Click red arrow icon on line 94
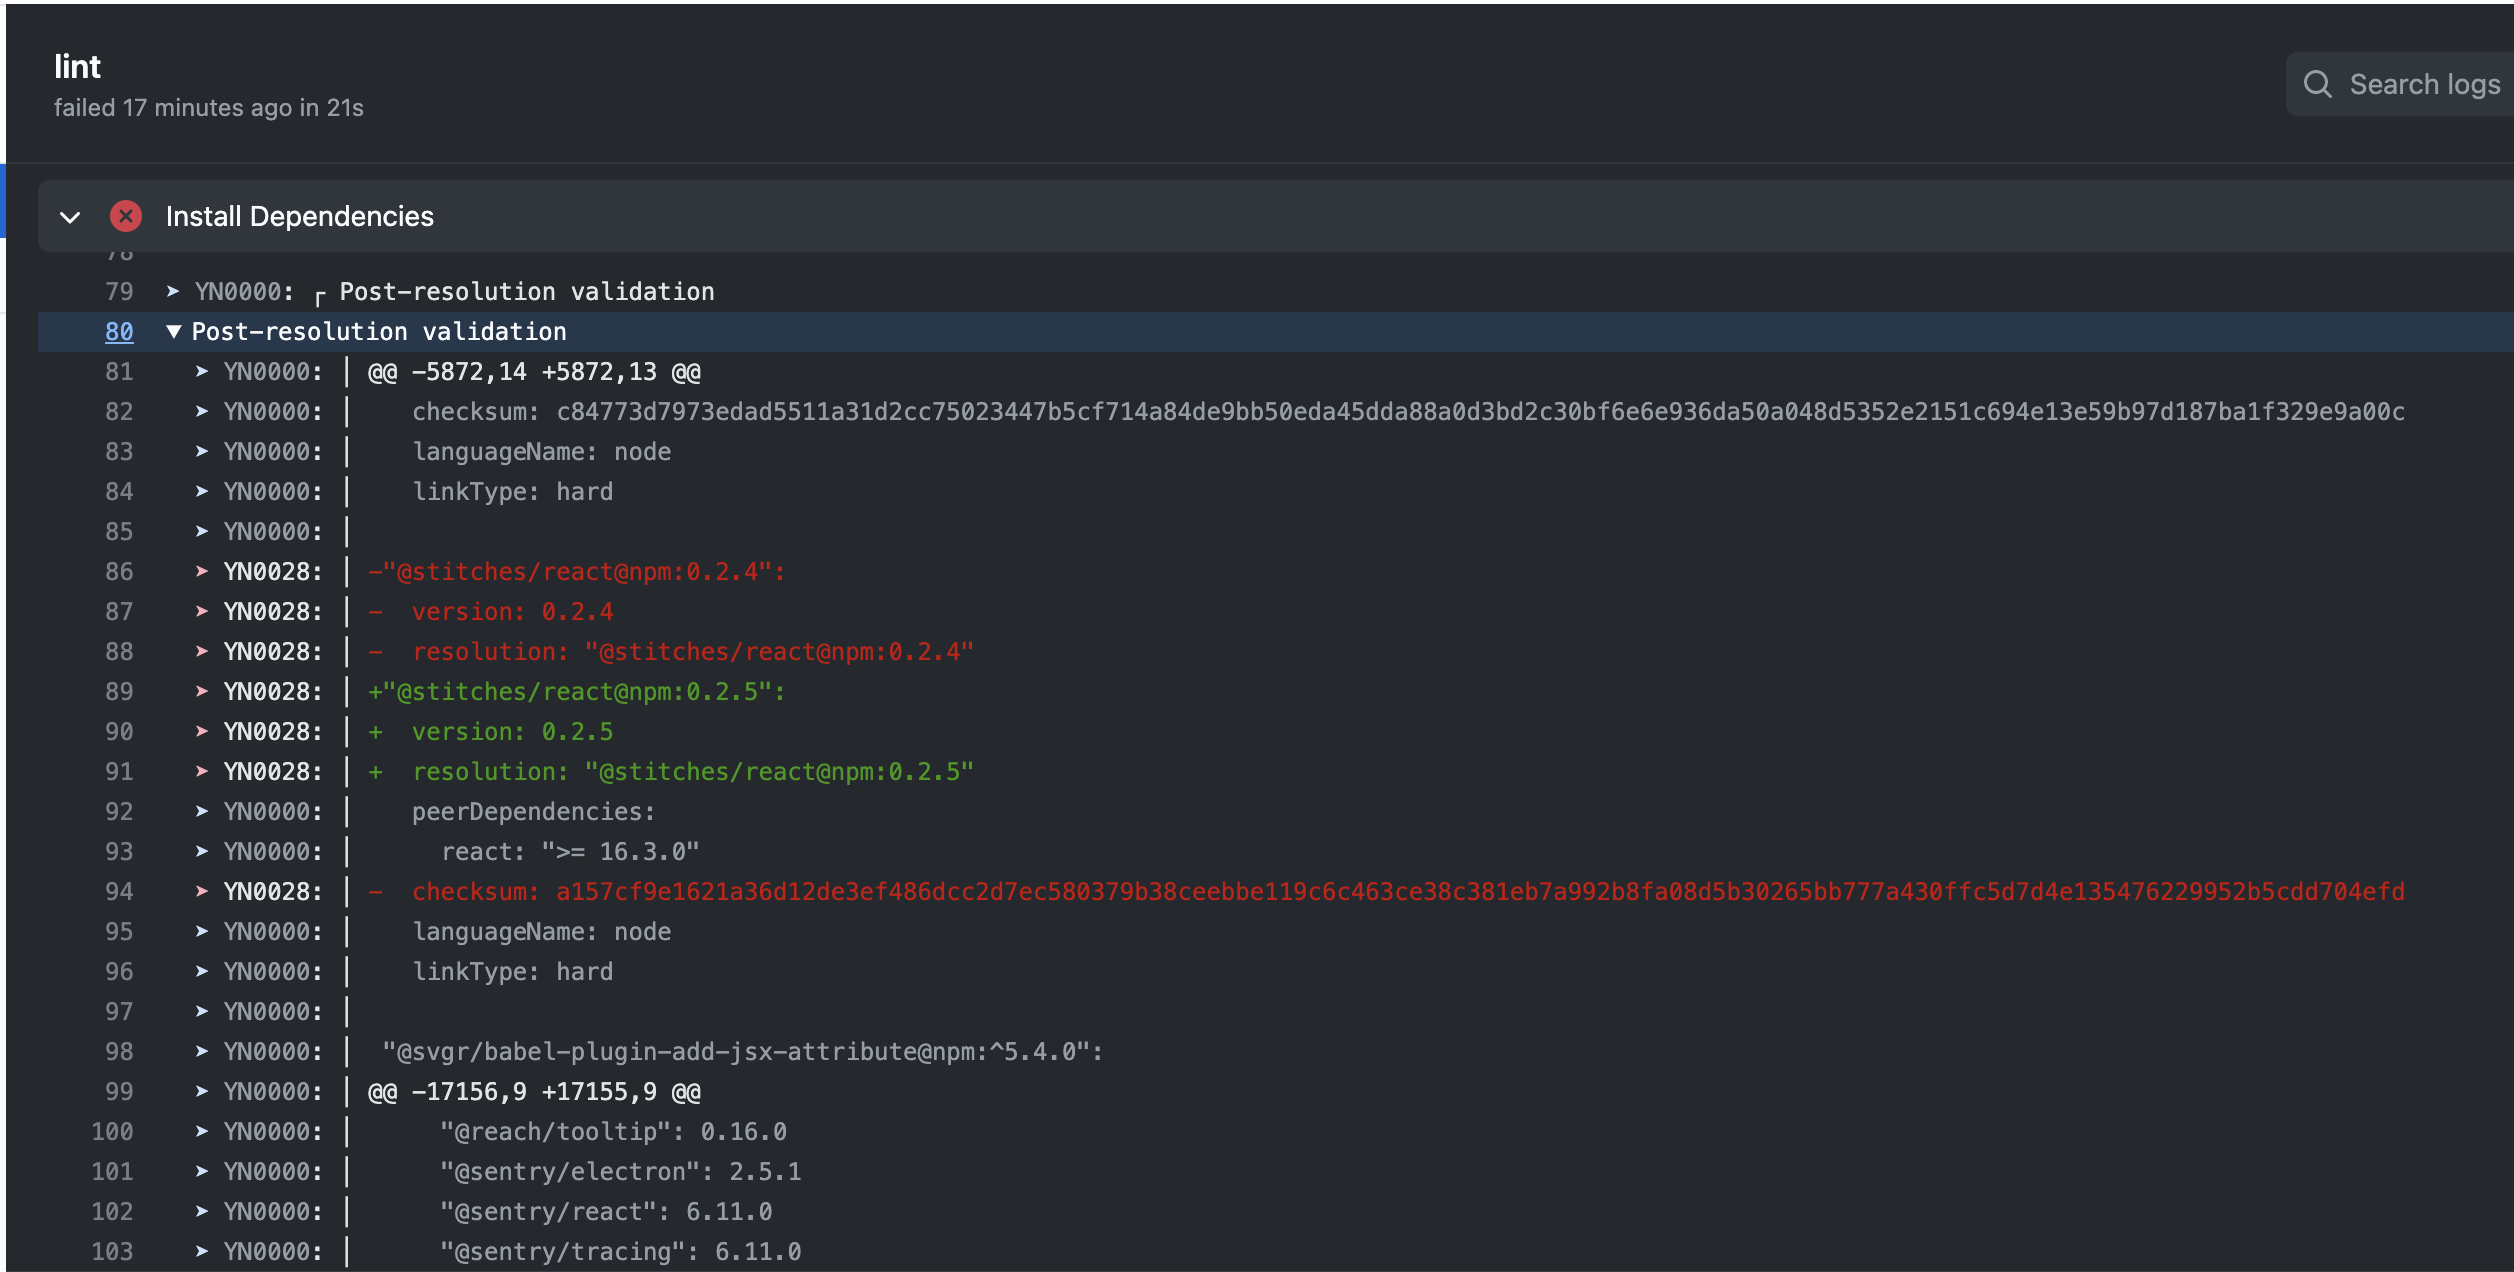This screenshot has height=1272, width=2514. [x=202, y=891]
